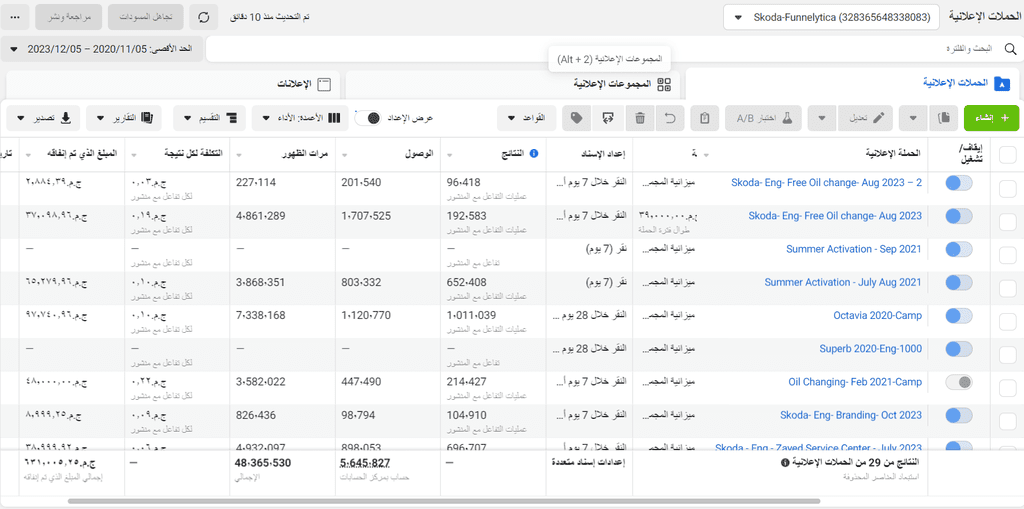Click the green Create (إنشاء) button
1024x509 pixels.
991,118
